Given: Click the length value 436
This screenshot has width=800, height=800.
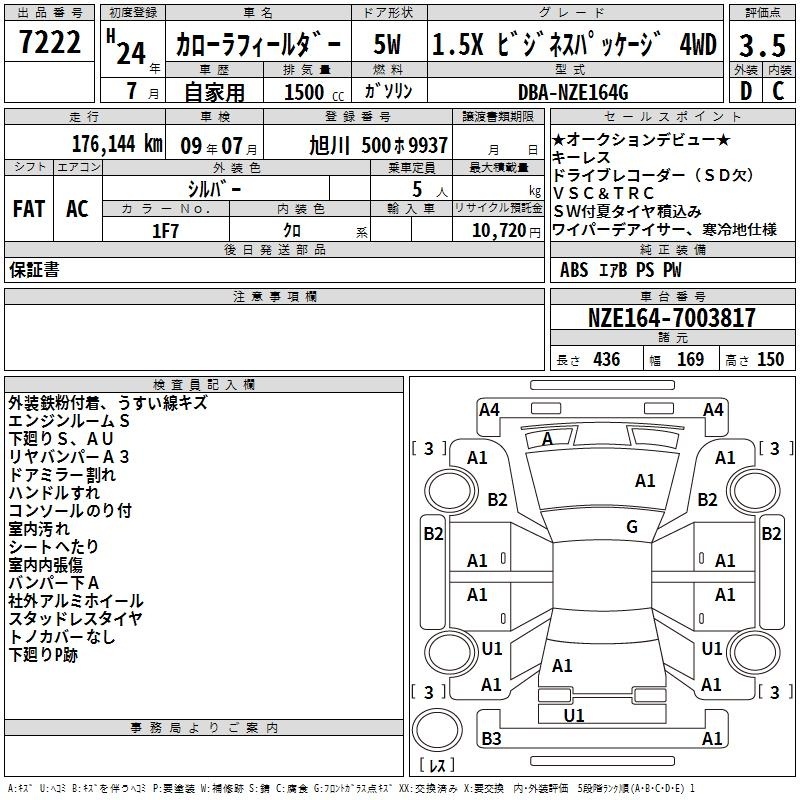Looking at the screenshot, I should point(607,359).
